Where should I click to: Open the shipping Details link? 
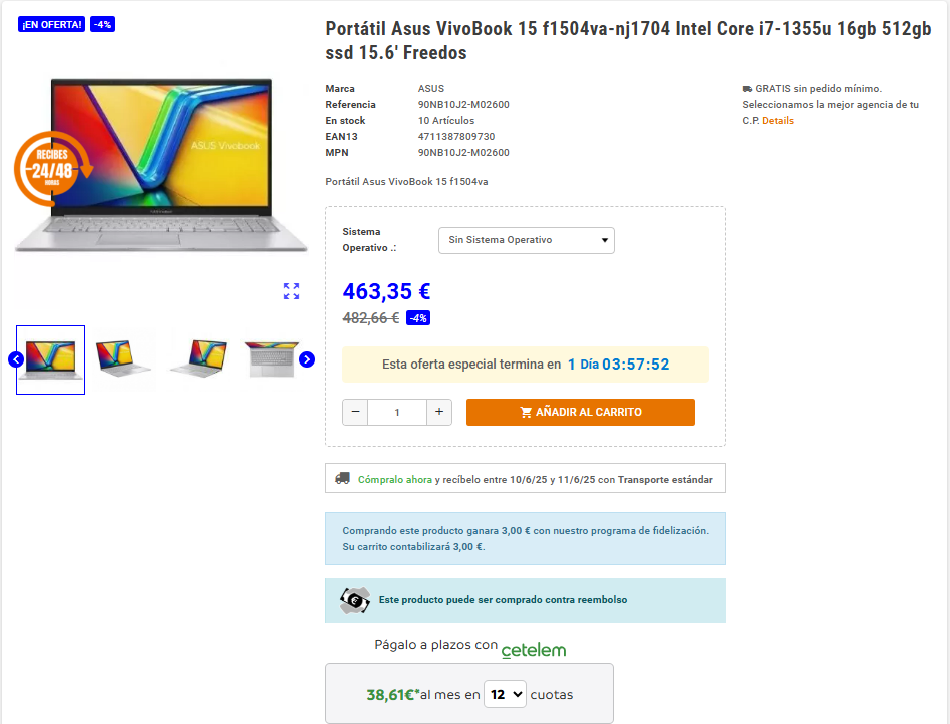point(777,121)
